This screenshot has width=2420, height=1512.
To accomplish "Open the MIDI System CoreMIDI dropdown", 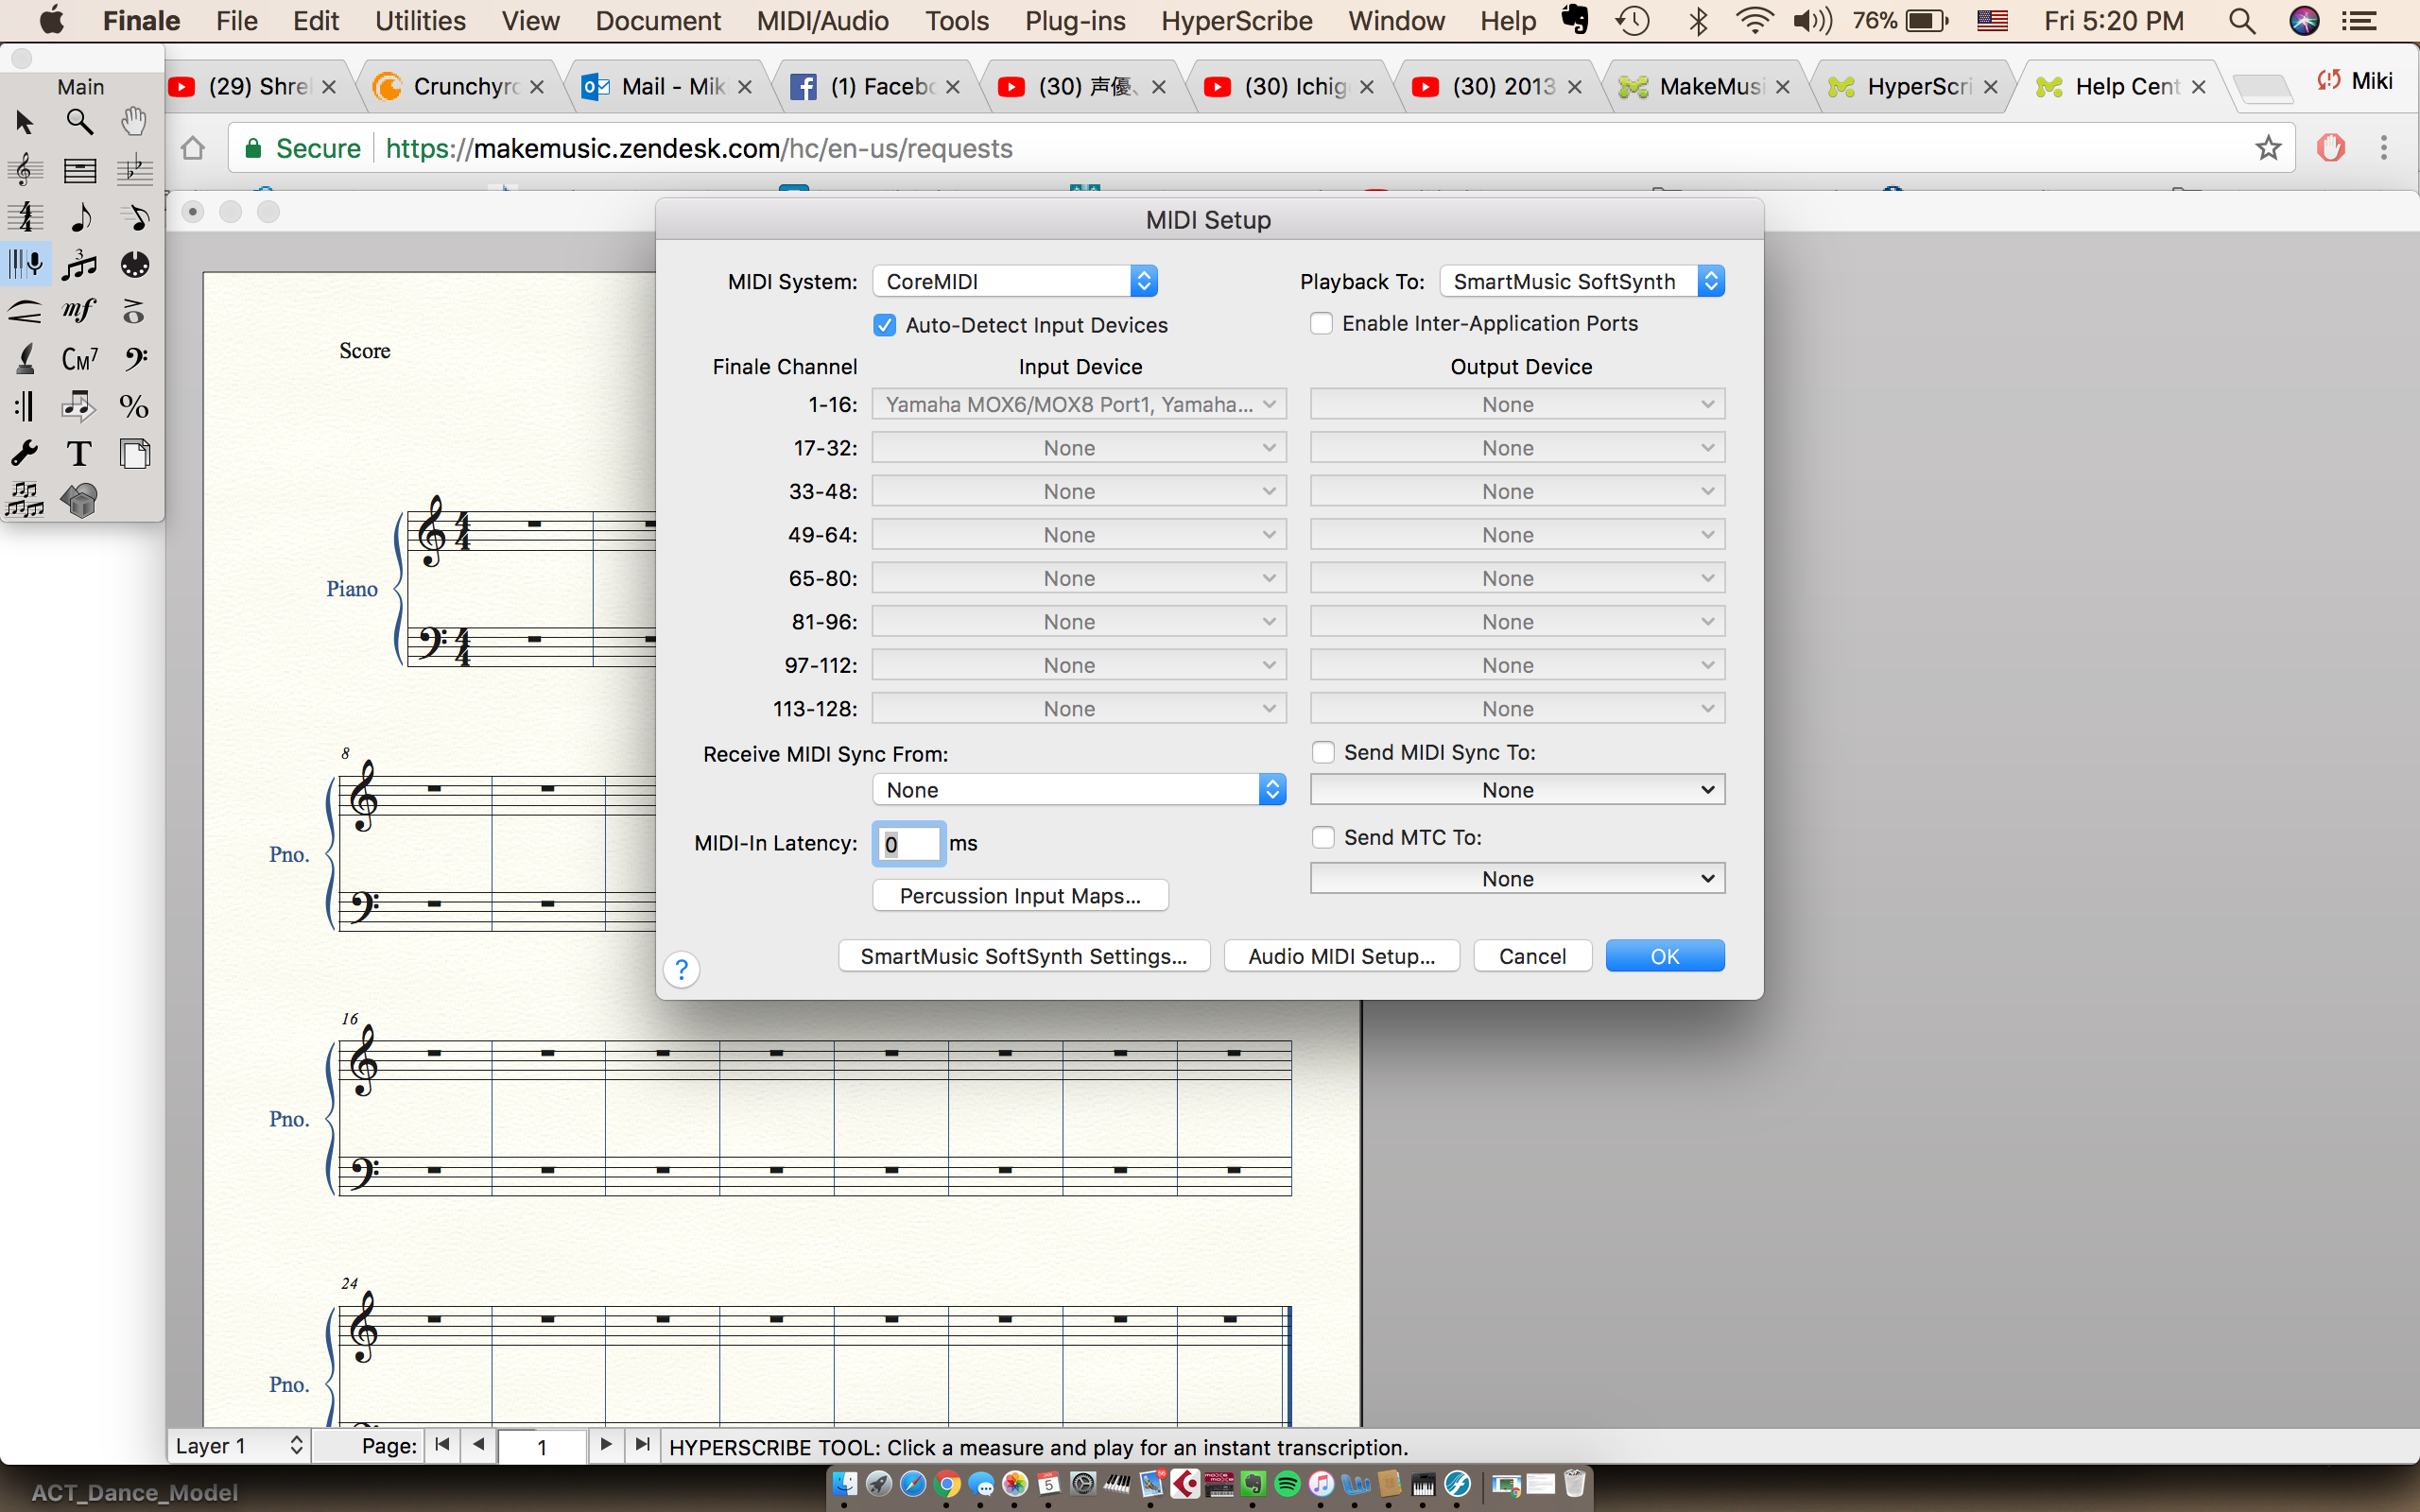I will (x=1015, y=282).
